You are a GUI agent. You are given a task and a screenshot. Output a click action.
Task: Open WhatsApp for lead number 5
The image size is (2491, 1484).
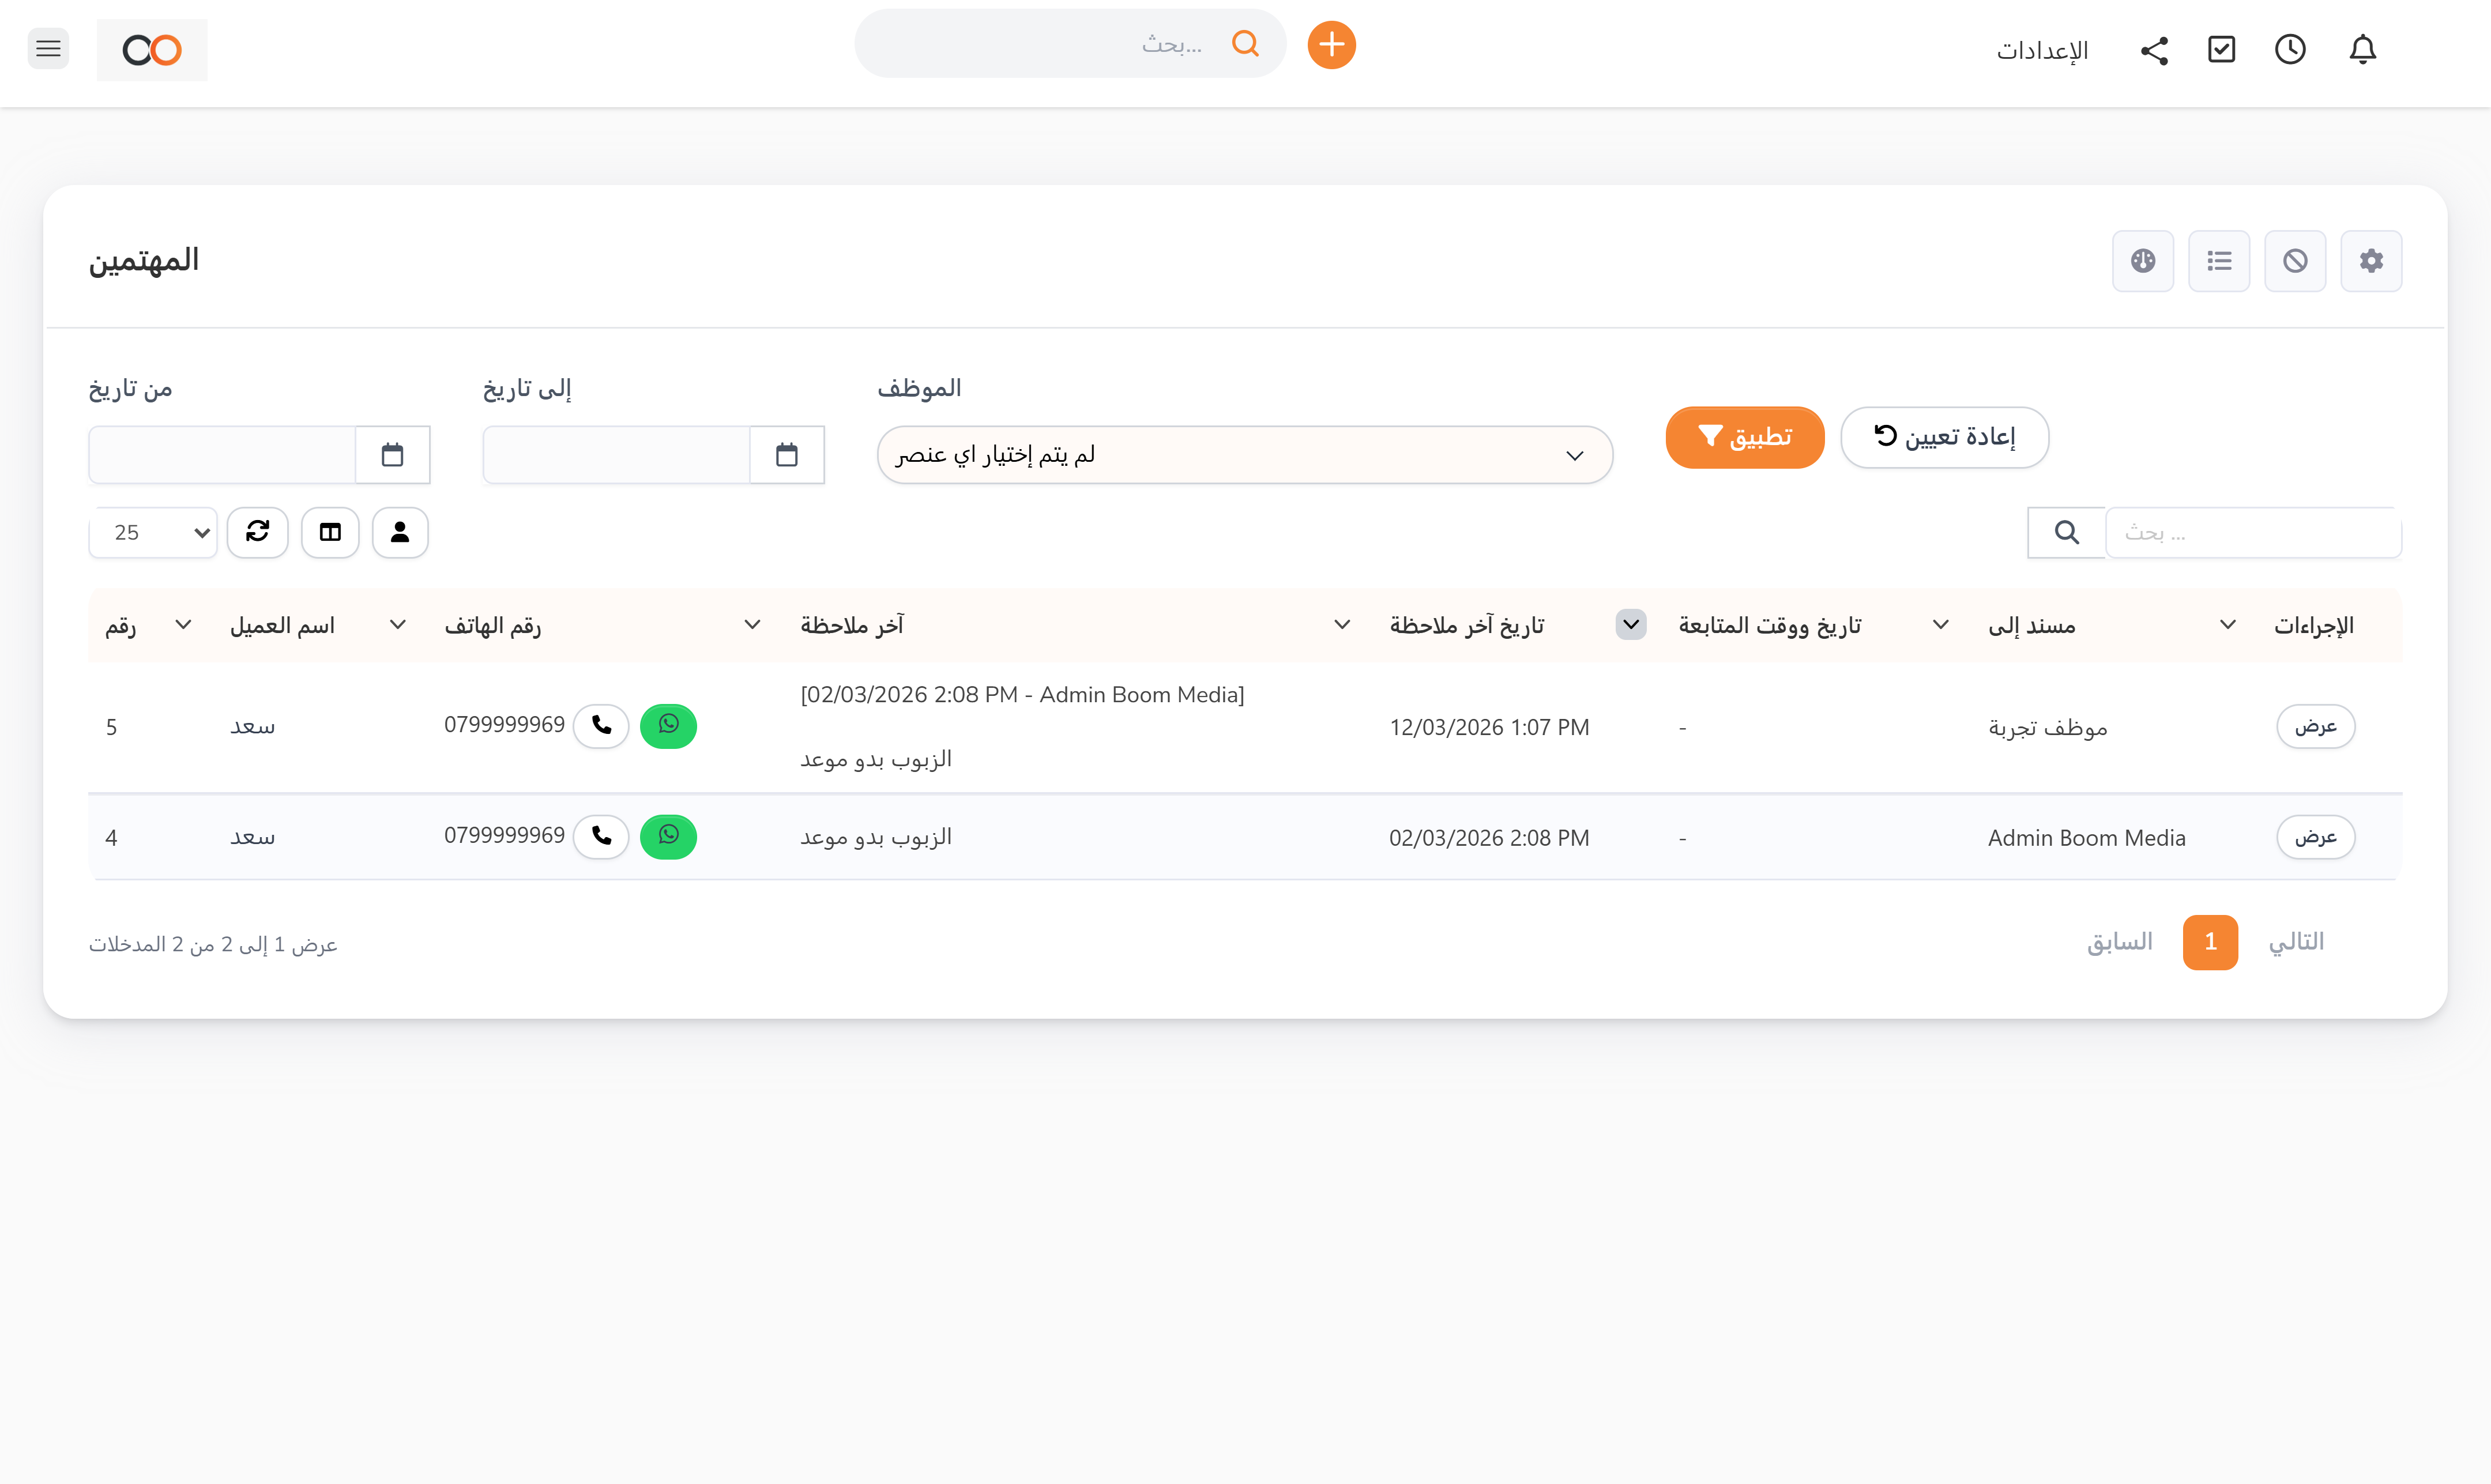pos(668,725)
